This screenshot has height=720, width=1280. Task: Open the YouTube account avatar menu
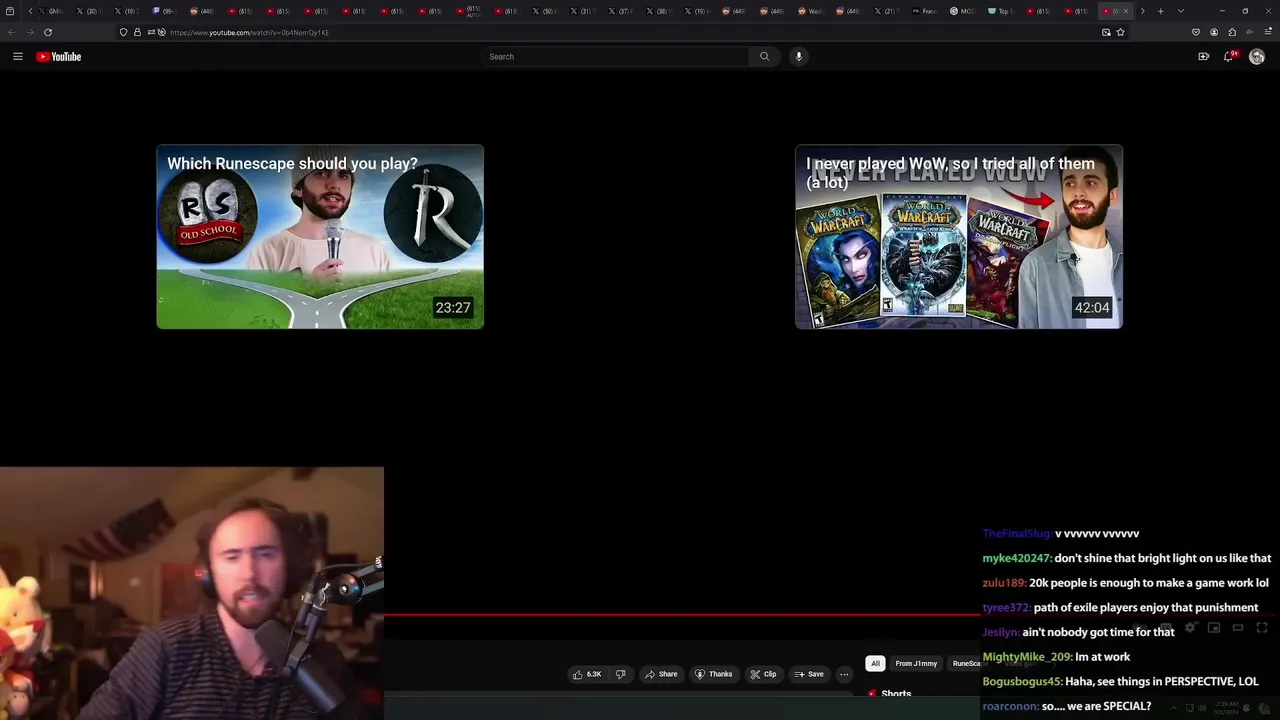[1257, 56]
